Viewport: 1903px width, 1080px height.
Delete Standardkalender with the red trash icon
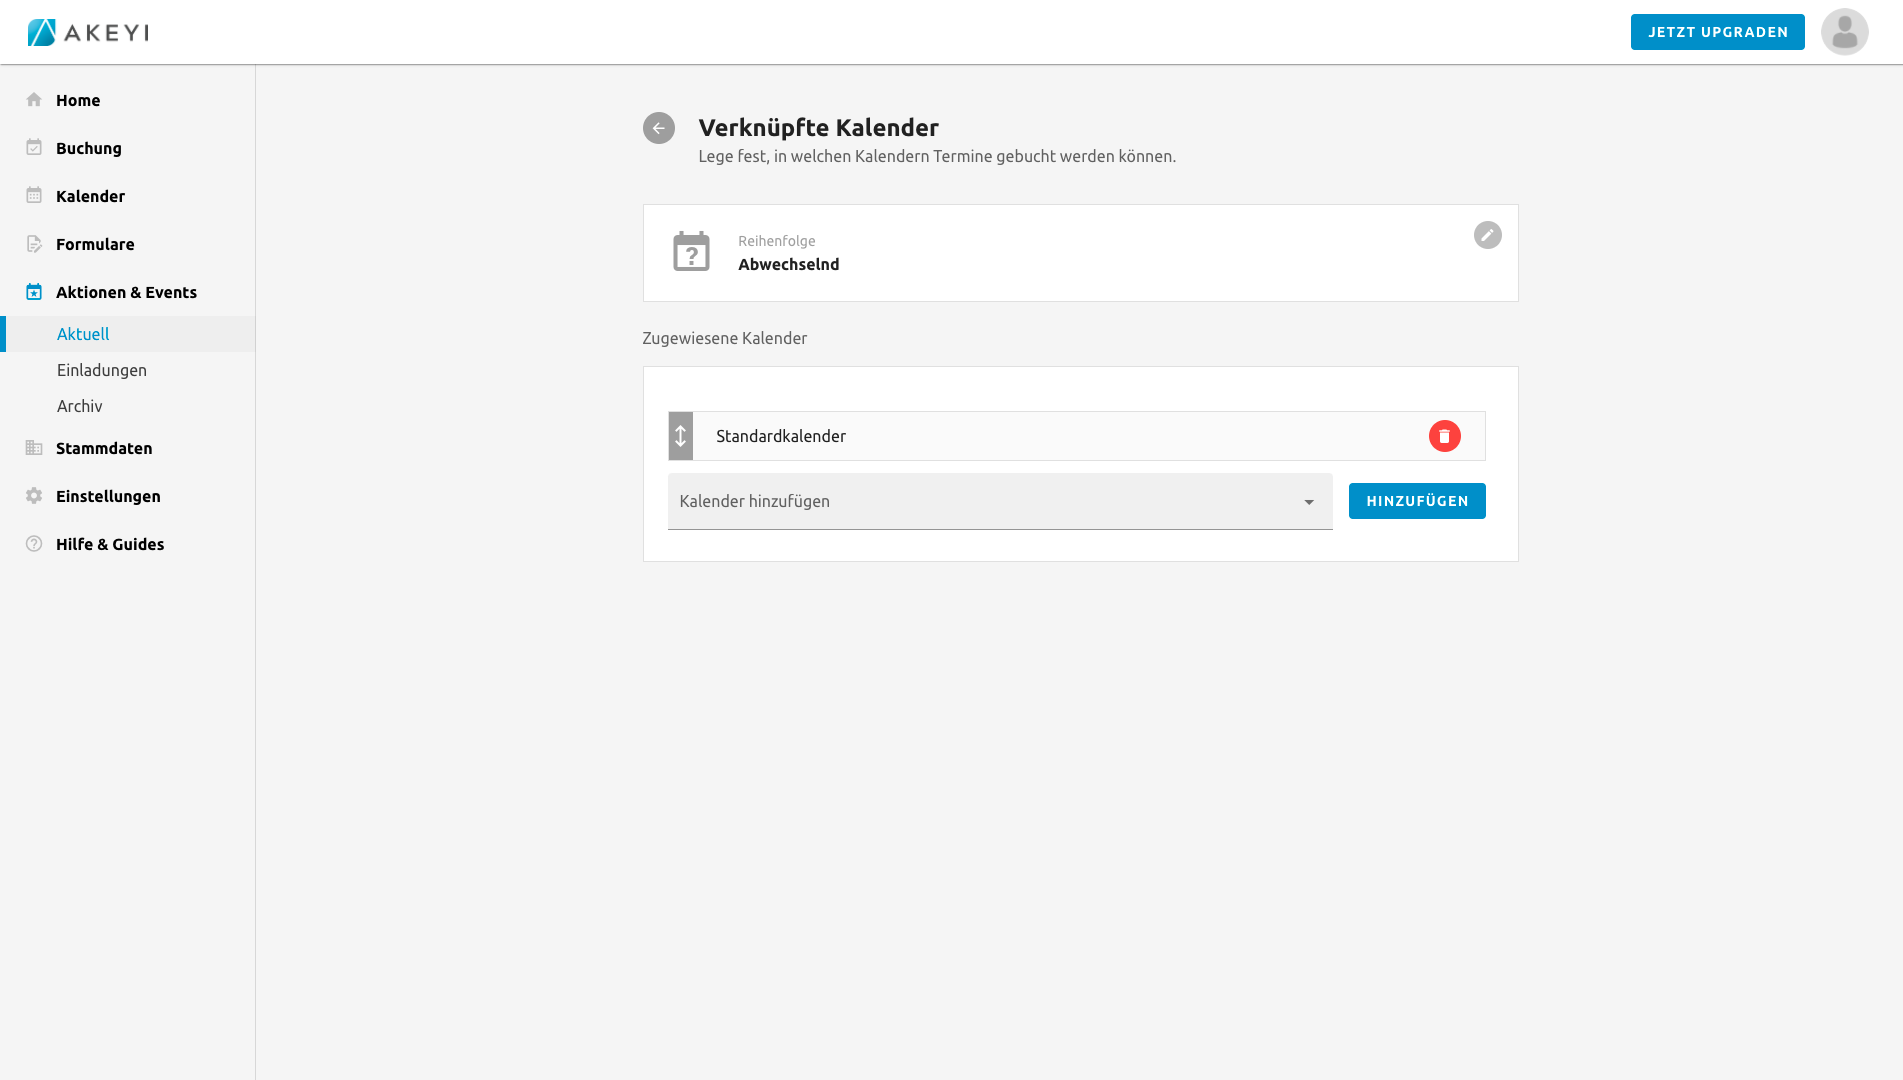click(x=1444, y=436)
